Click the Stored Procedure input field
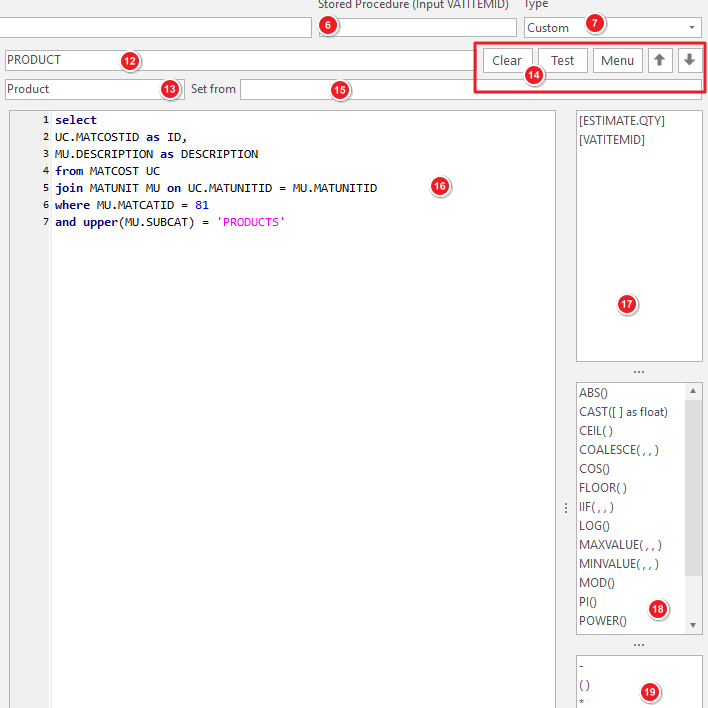 tap(418, 28)
